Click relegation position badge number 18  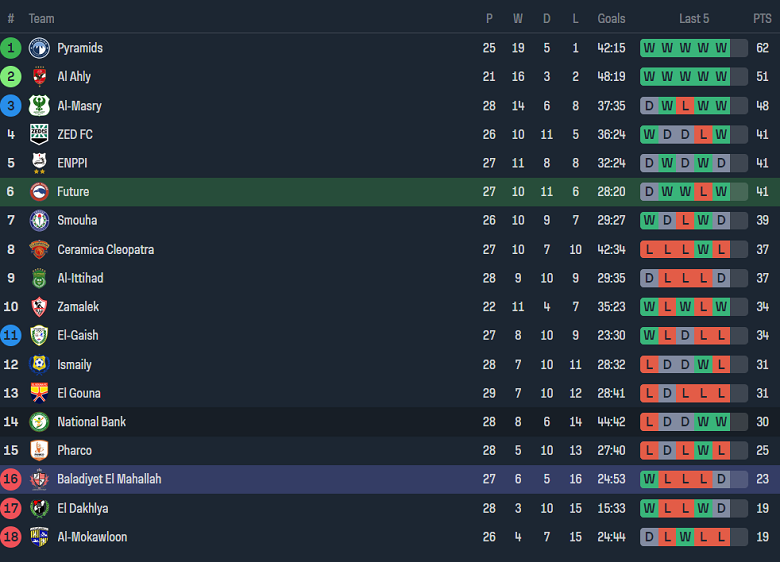point(11,537)
